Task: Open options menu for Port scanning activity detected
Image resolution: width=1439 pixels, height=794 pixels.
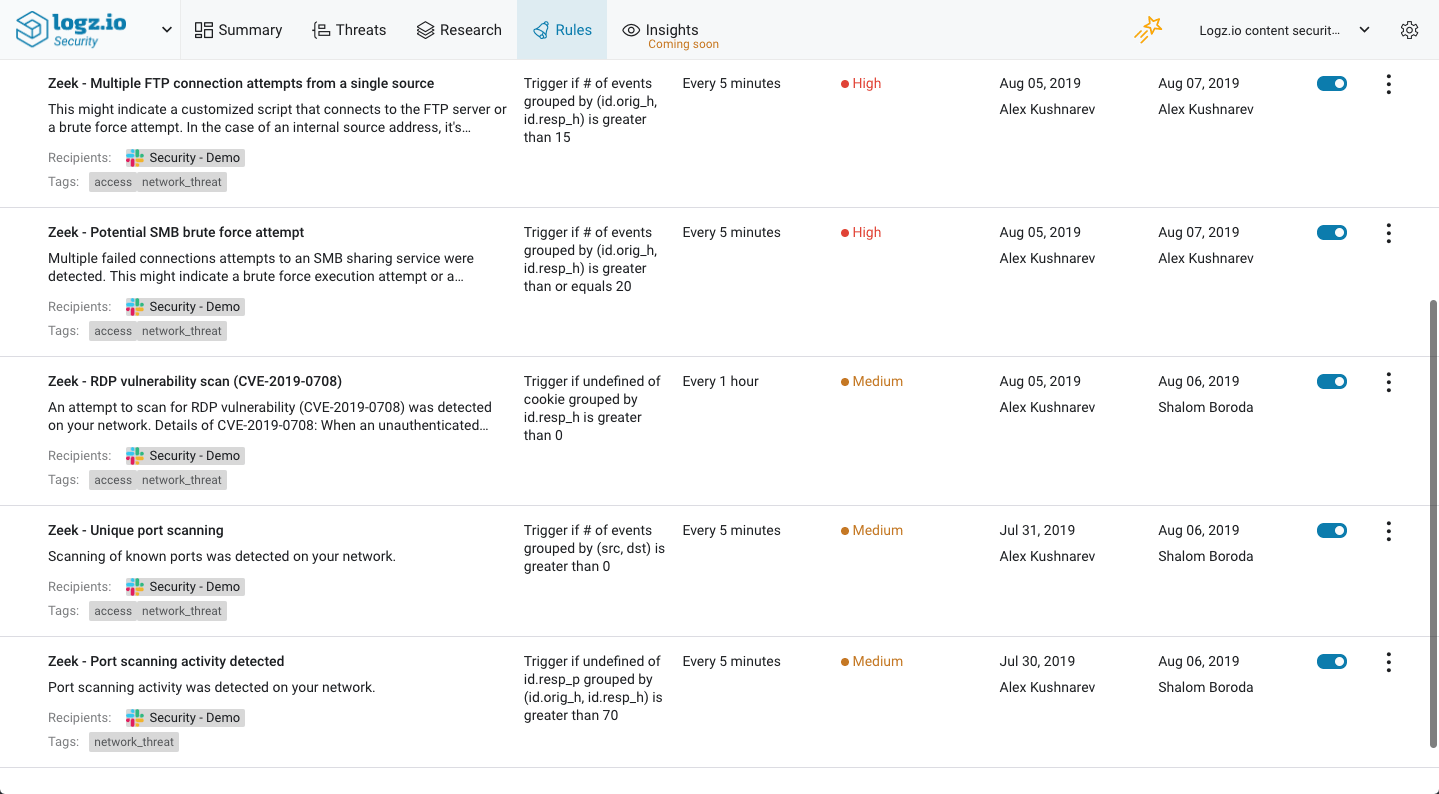Action: [x=1388, y=662]
